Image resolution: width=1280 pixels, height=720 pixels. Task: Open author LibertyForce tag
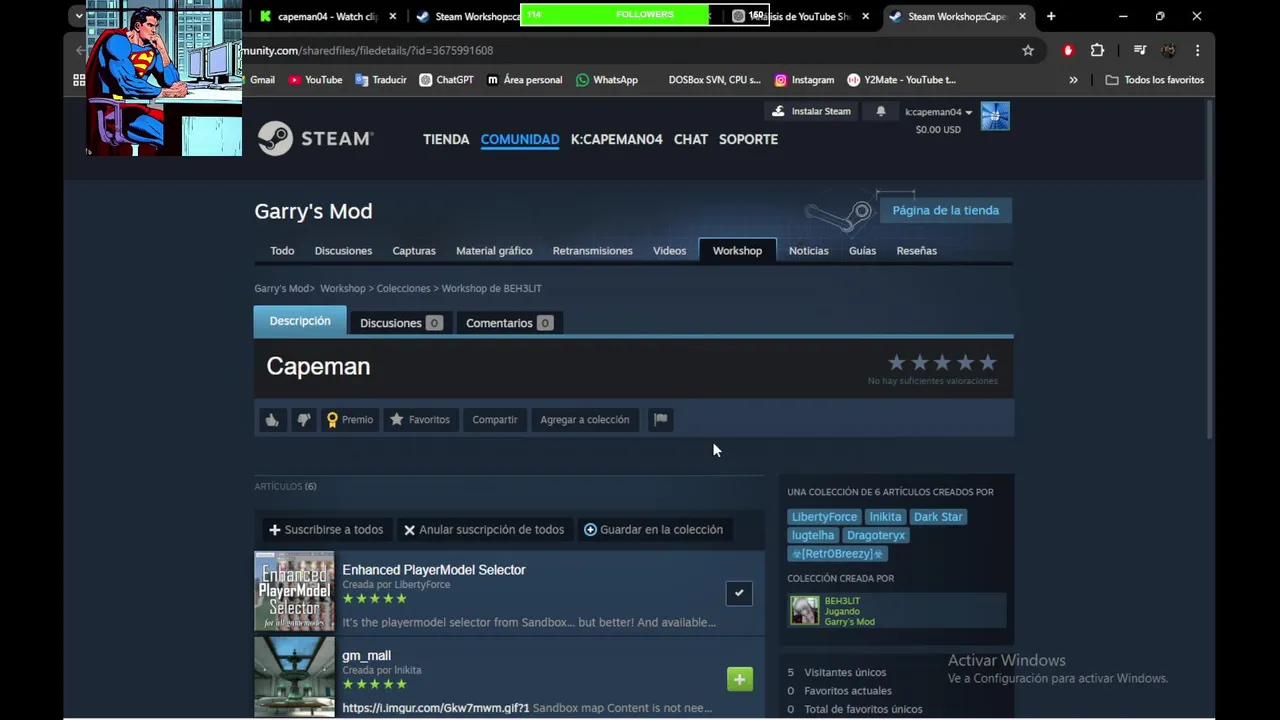pyautogui.click(x=824, y=517)
